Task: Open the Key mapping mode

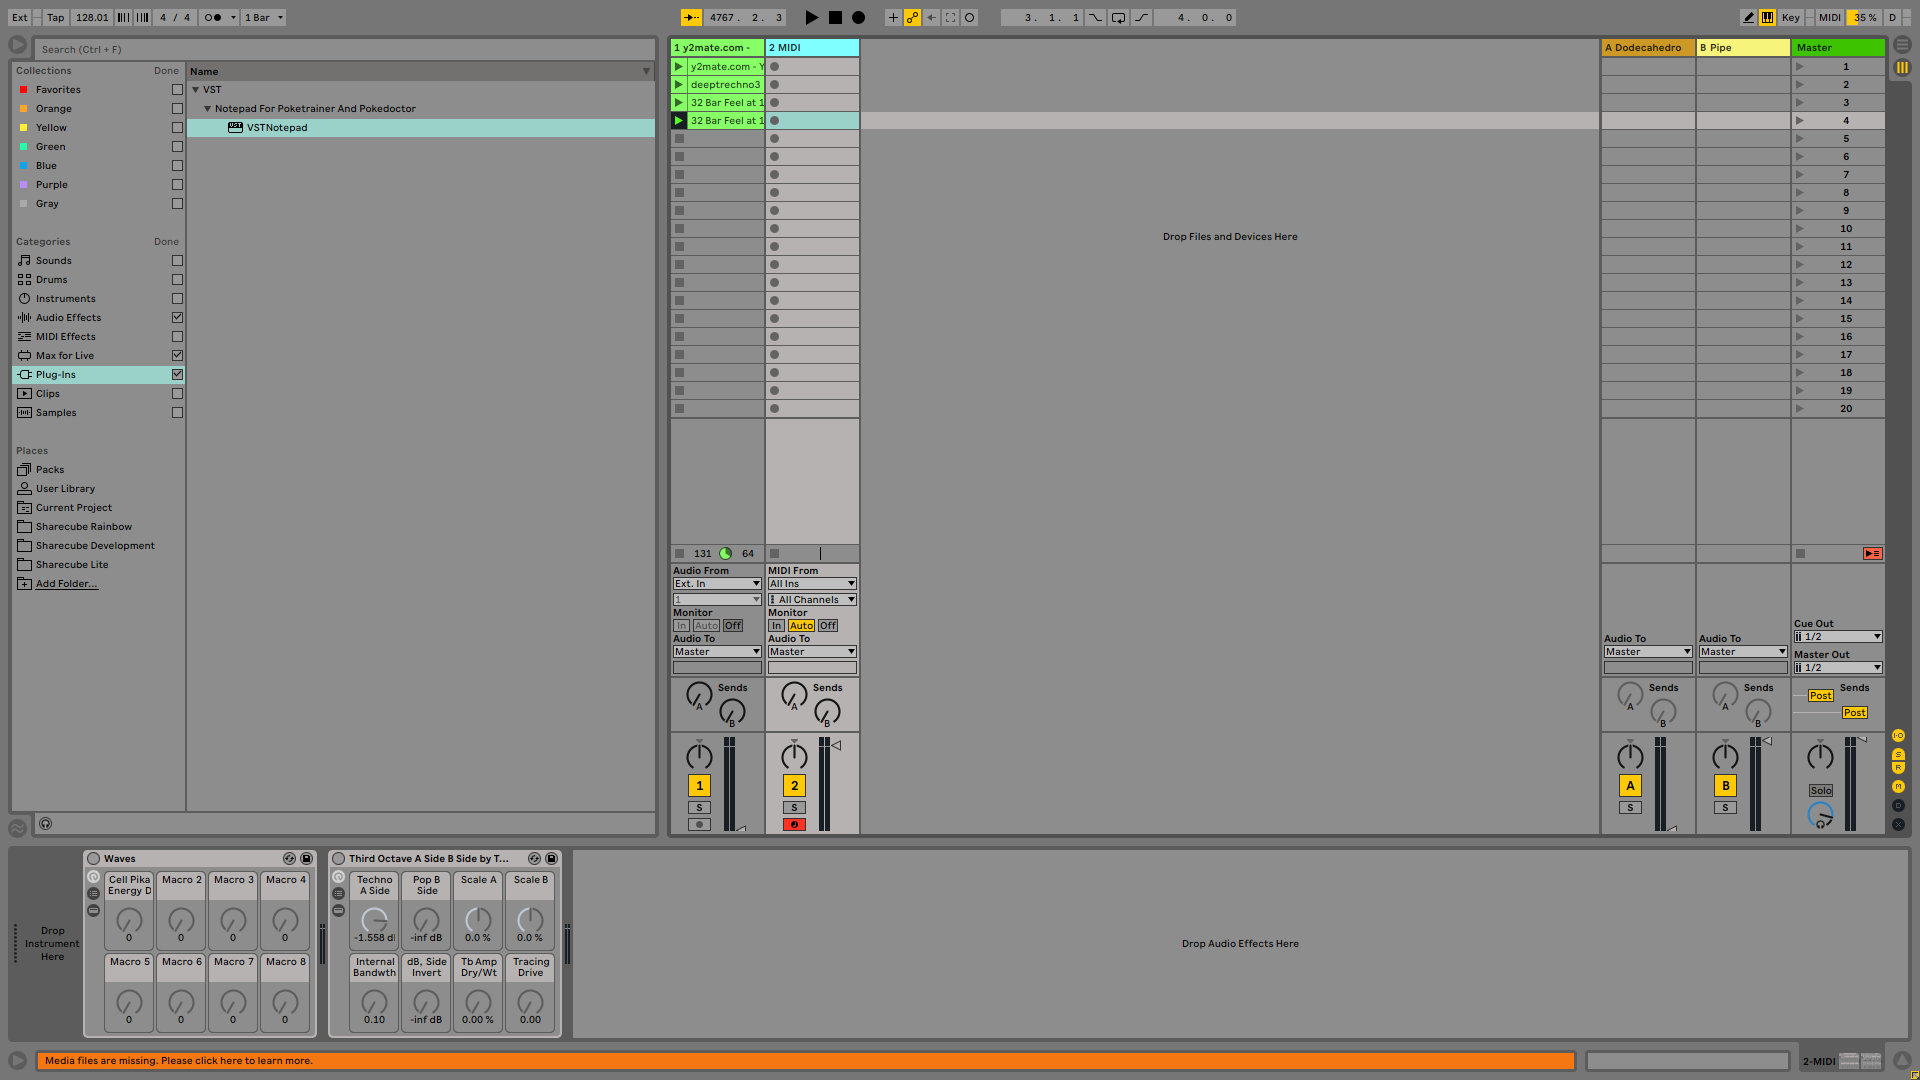Action: click(x=1790, y=17)
